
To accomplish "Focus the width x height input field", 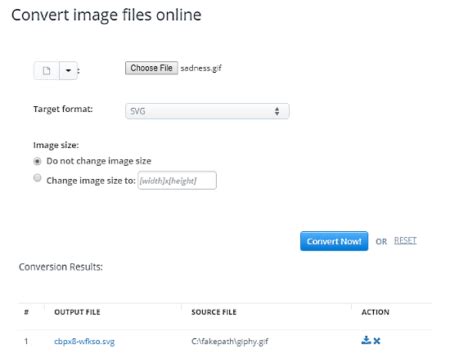I will click(177, 180).
